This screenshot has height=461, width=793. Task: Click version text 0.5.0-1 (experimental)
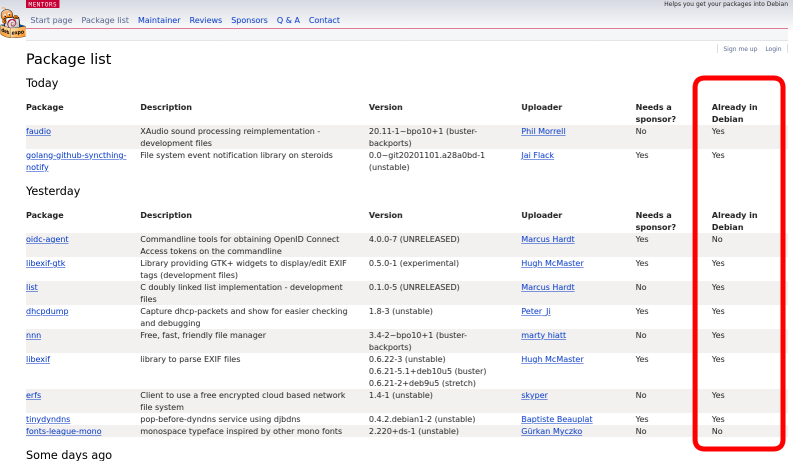414,263
